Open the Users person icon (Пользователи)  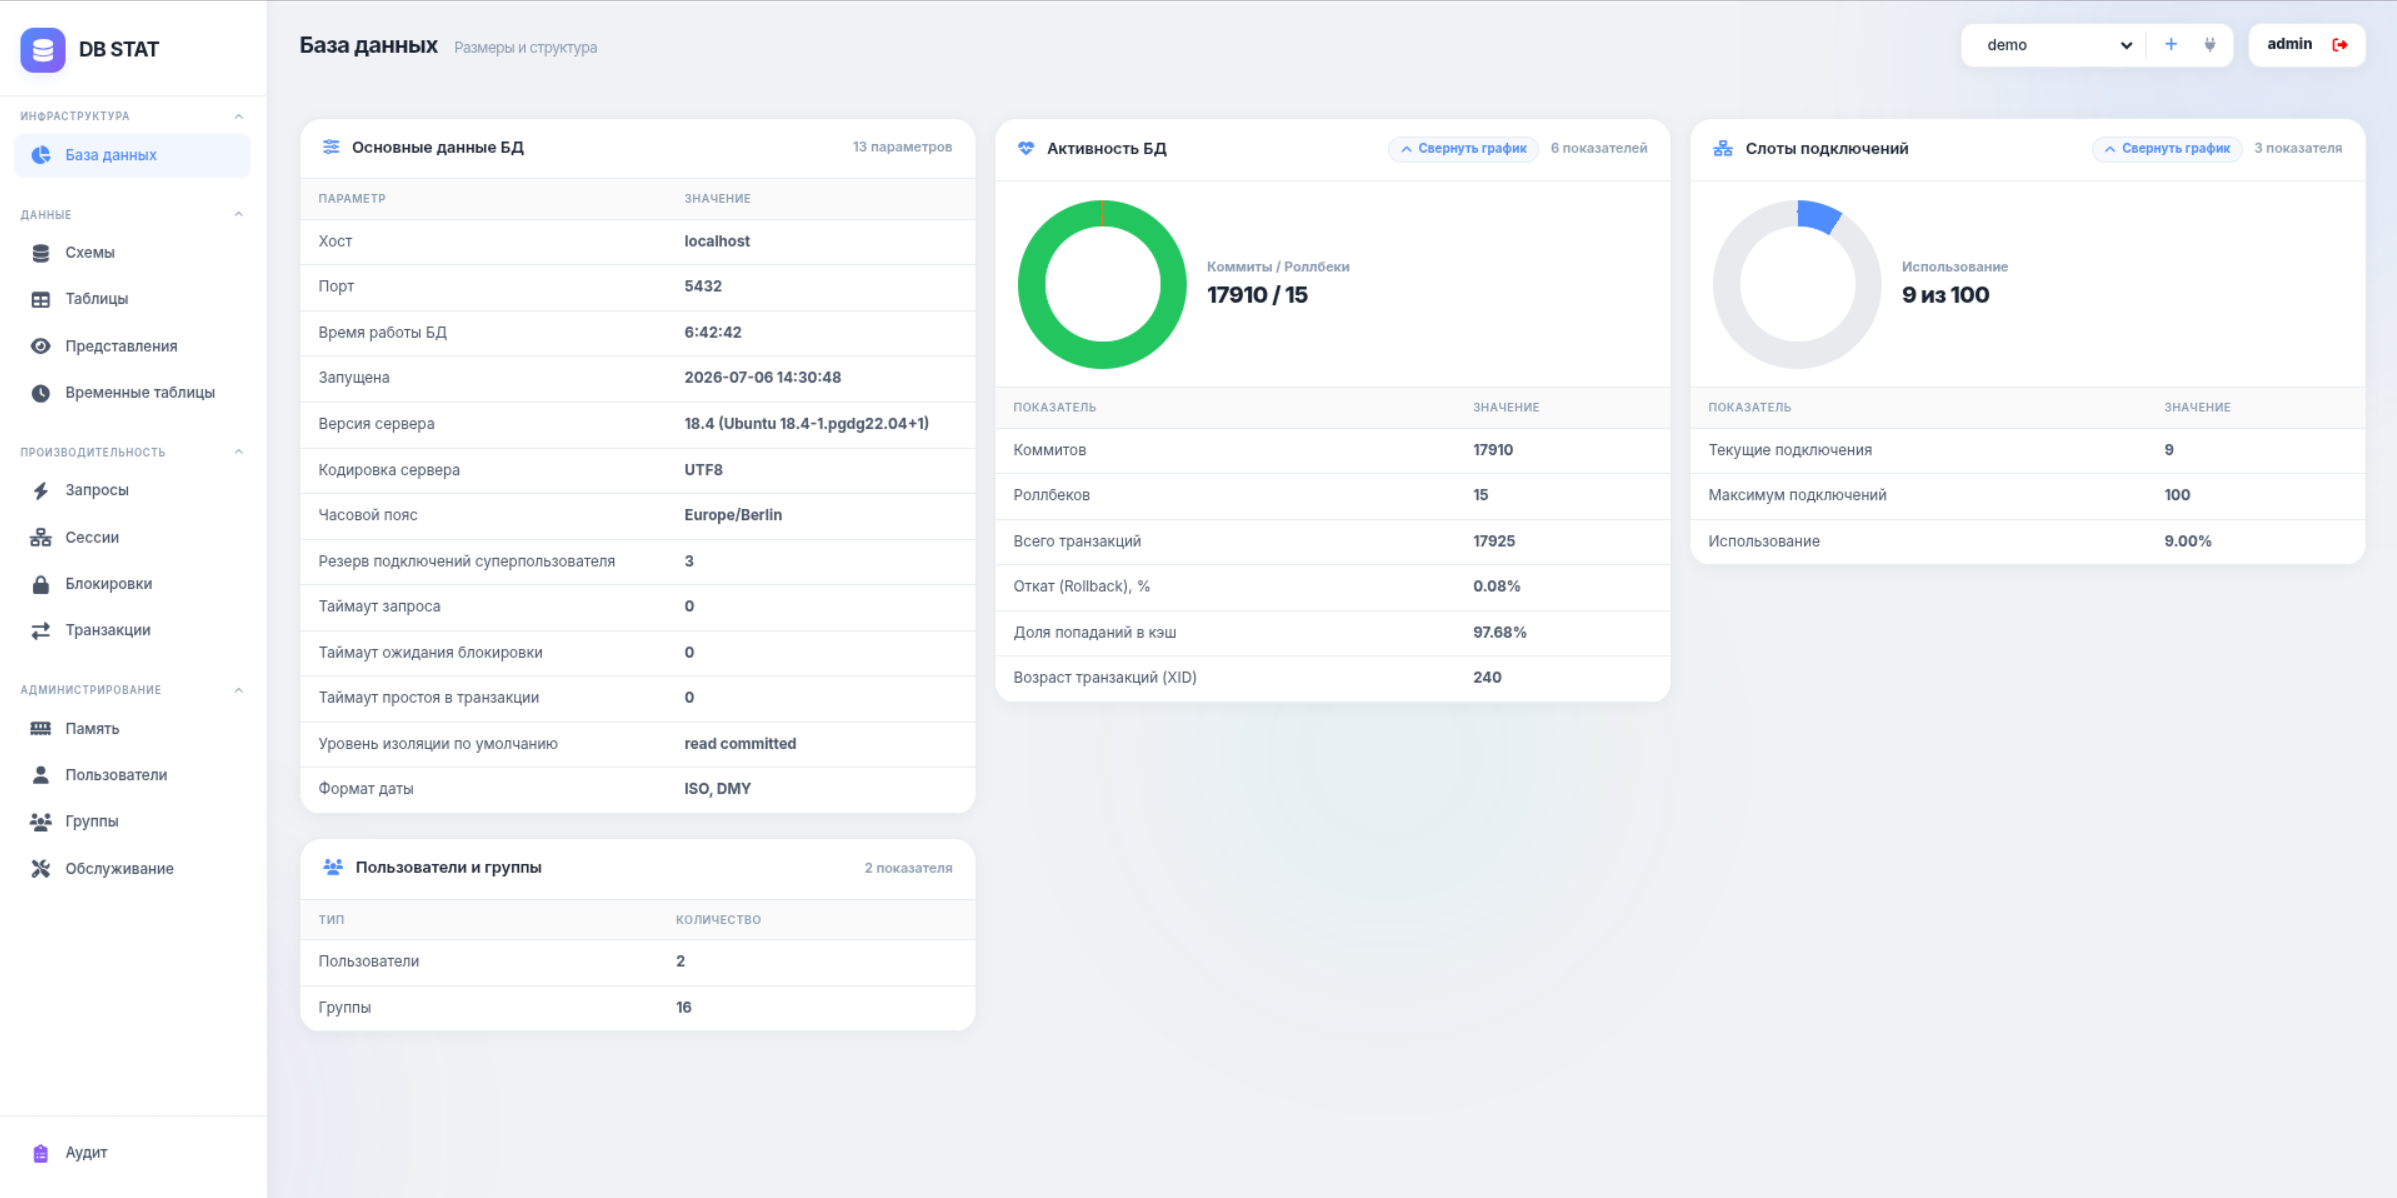[x=40, y=775]
